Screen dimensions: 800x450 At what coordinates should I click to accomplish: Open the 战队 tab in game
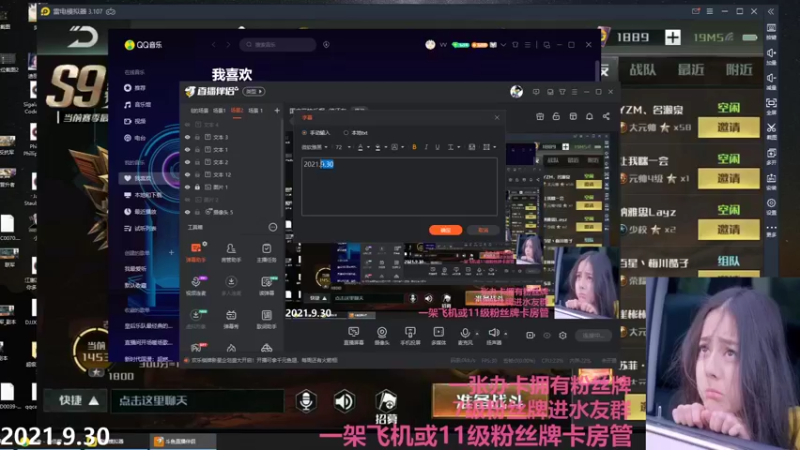[x=643, y=69]
